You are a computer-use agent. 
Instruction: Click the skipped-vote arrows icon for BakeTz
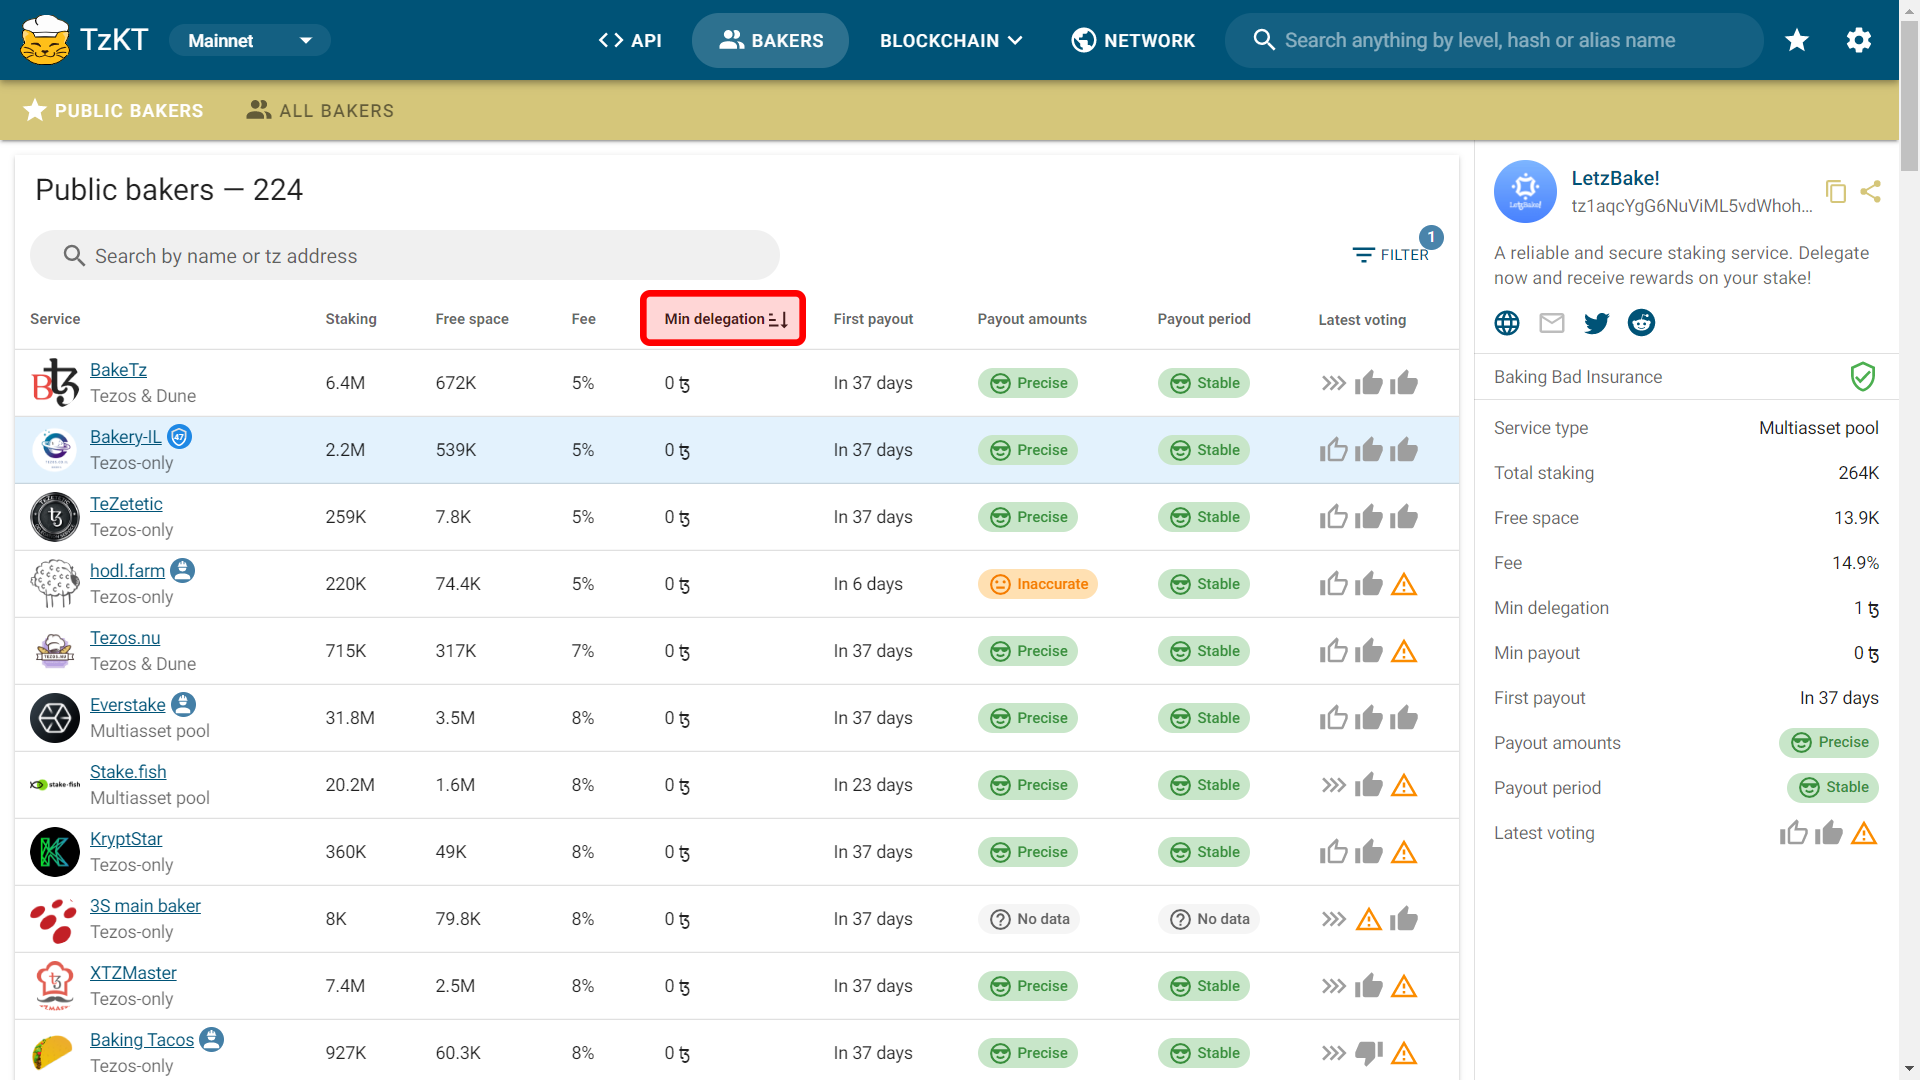(x=1333, y=383)
